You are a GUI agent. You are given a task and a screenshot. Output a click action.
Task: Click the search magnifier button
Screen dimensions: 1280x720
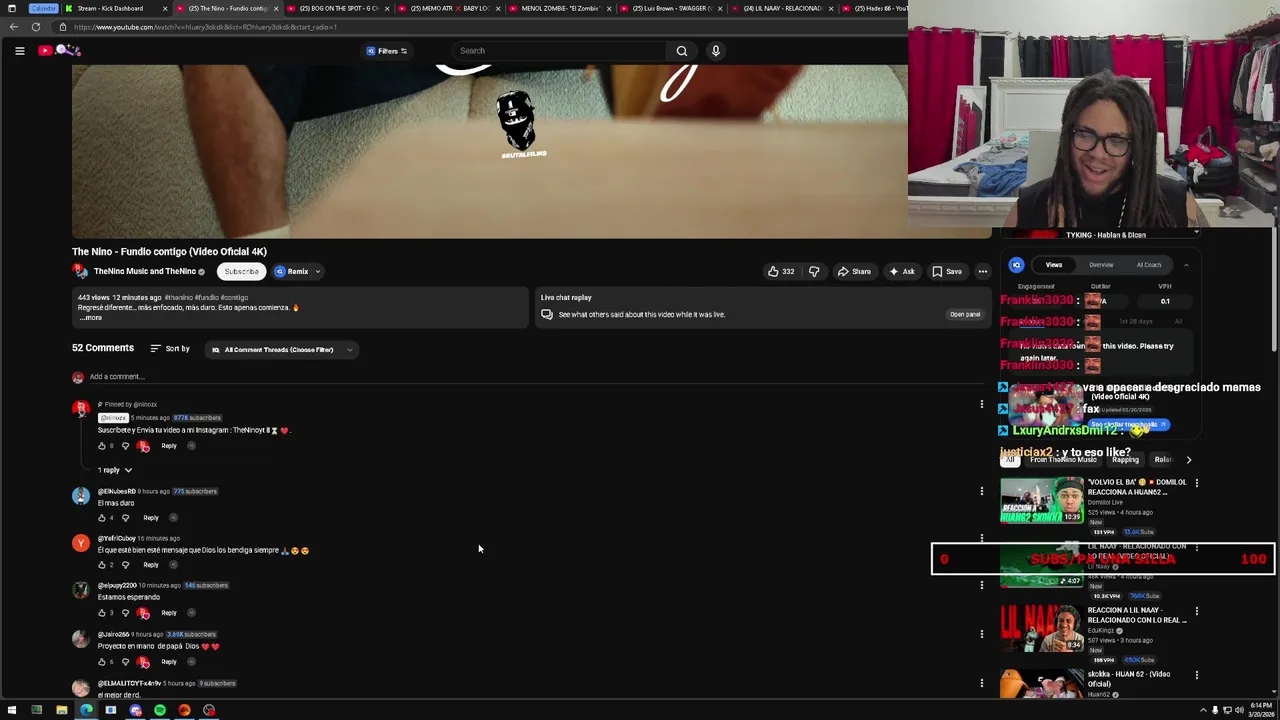pos(682,51)
